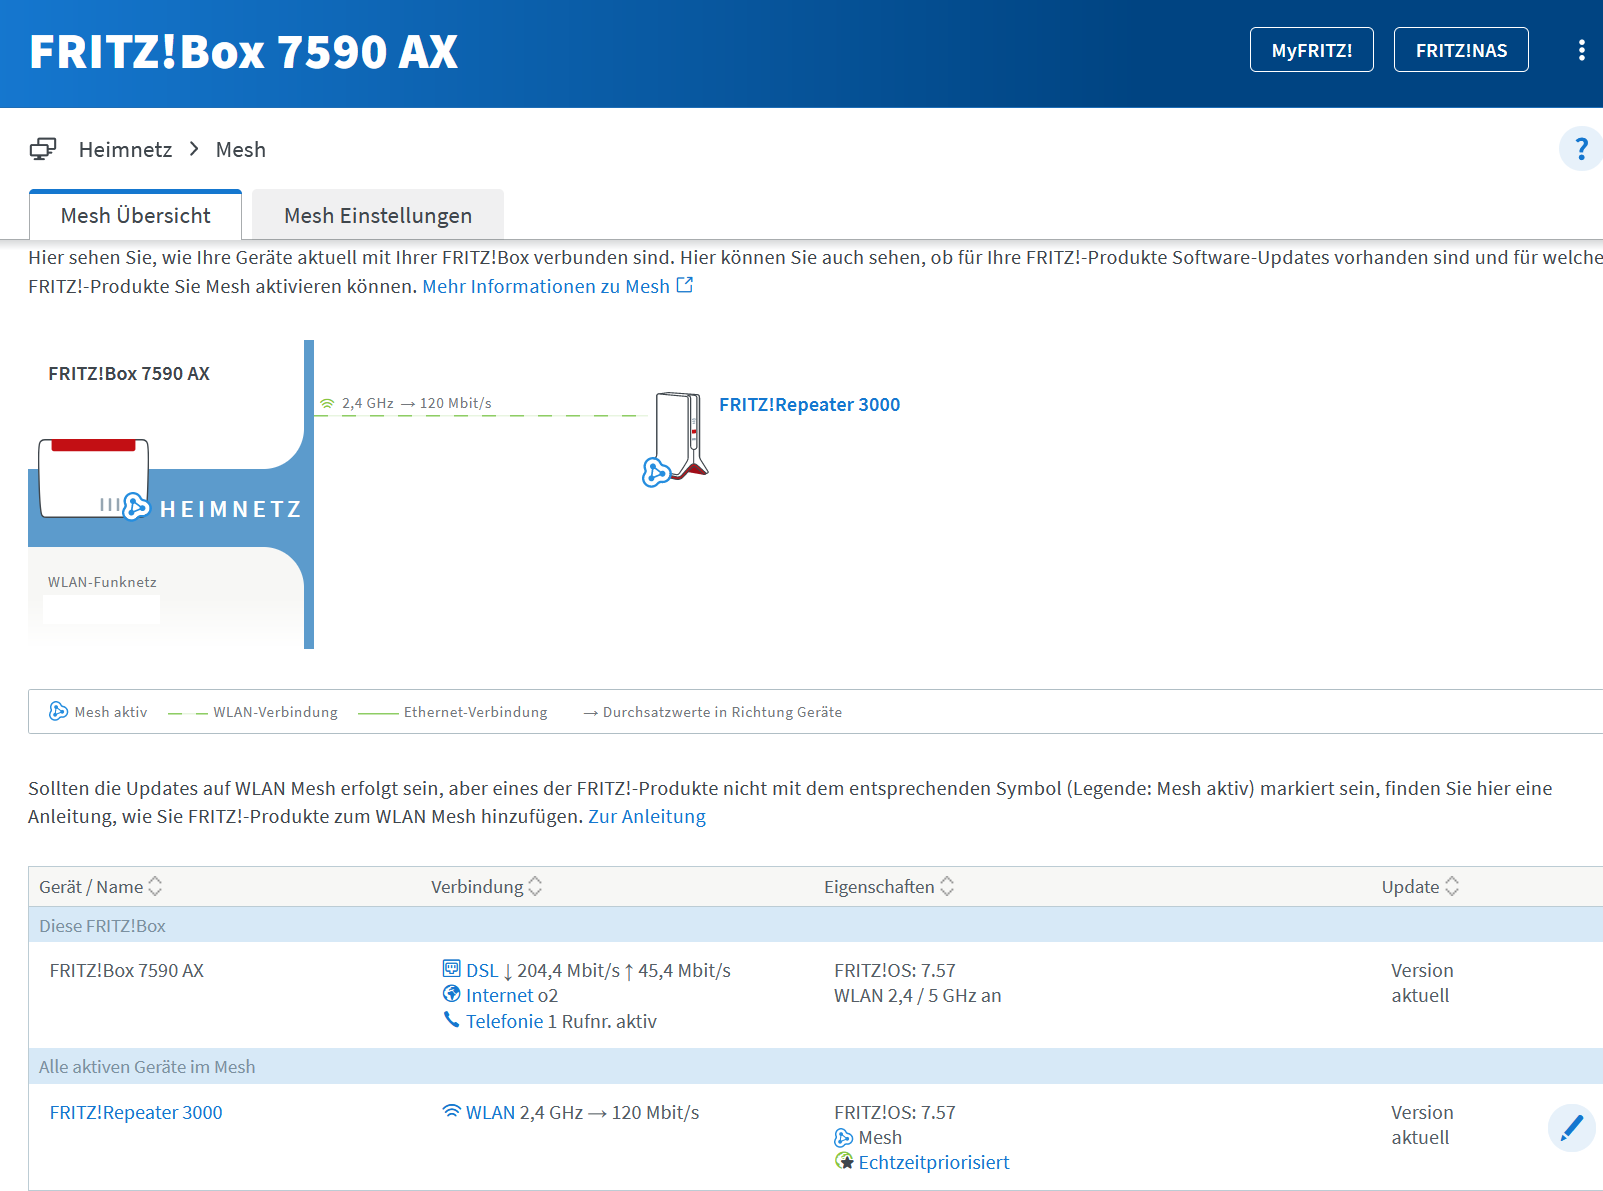The image size is (1603, 1191).
Task: Select Mesh in the breadcrumb
Action: pos(241,149)
